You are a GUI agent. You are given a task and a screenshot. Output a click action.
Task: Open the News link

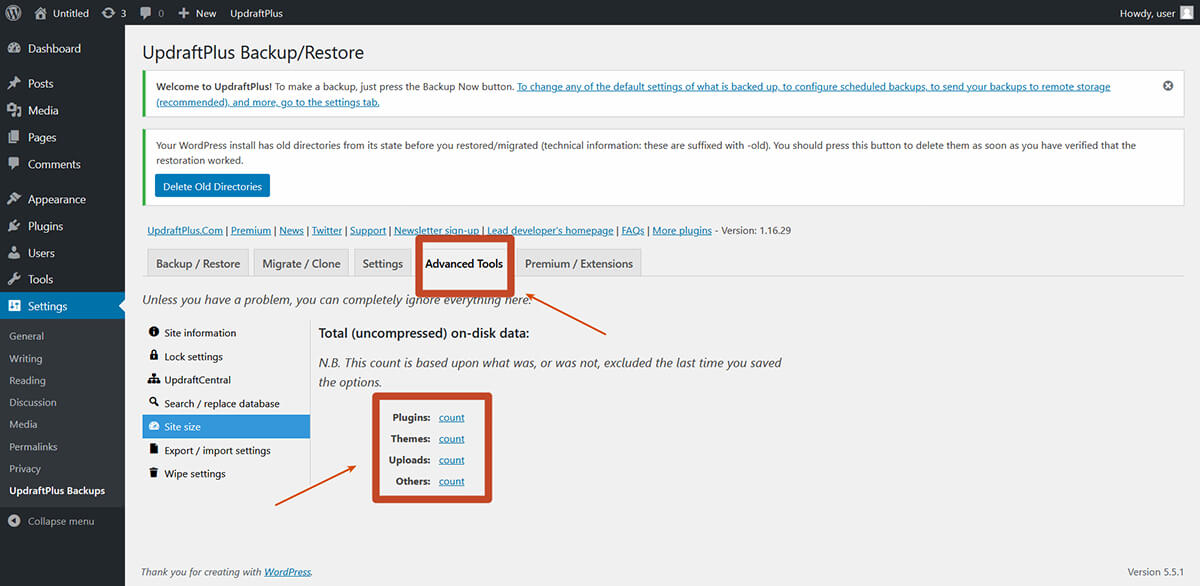pyautogui.click(x=291, y=231)
